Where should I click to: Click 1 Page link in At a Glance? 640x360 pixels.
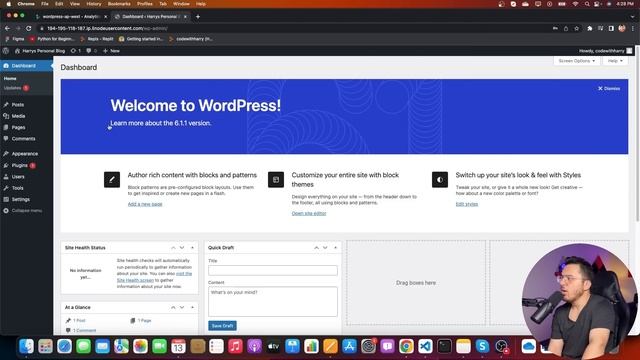pyautogui.click(x=144, y=321)
